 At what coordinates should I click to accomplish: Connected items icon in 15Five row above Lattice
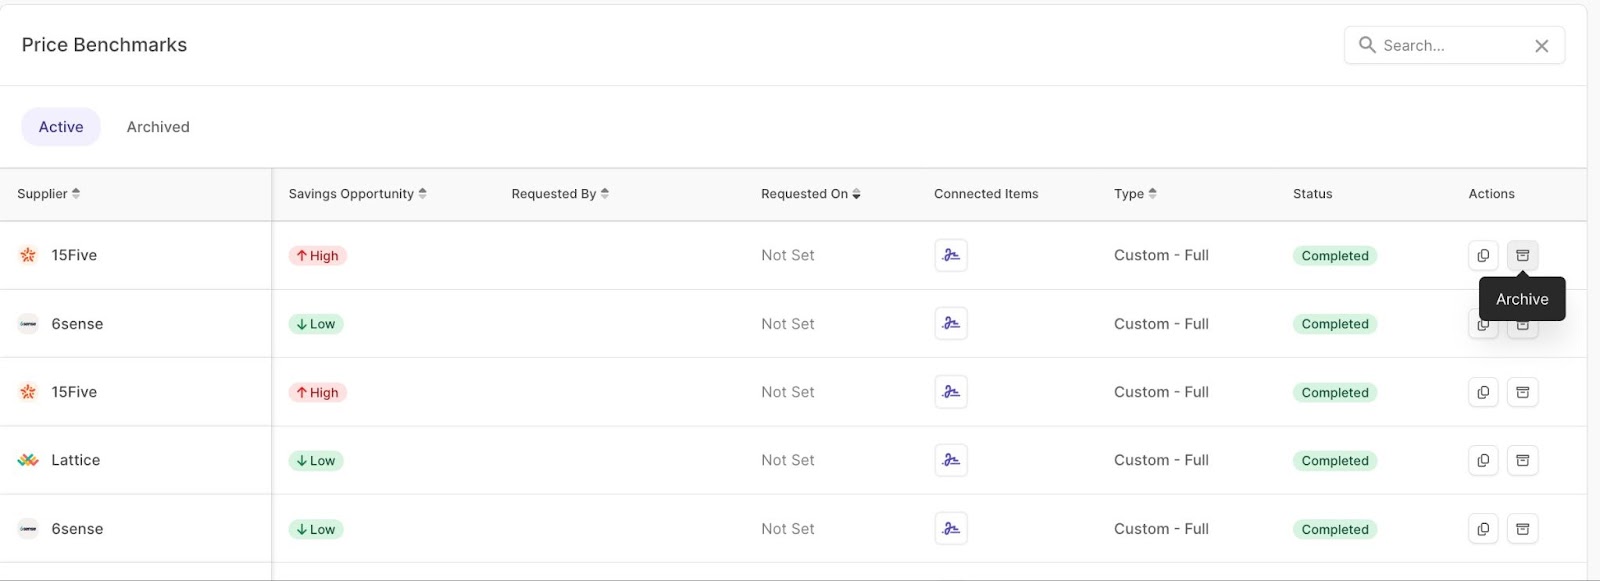point(951,392)
